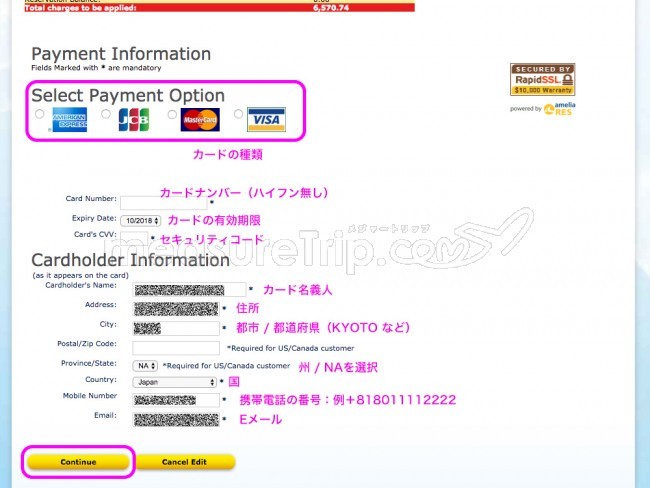The width and height of the screenshot is (650, 488).
Task: Click the Province/State label
Action: 89,363
